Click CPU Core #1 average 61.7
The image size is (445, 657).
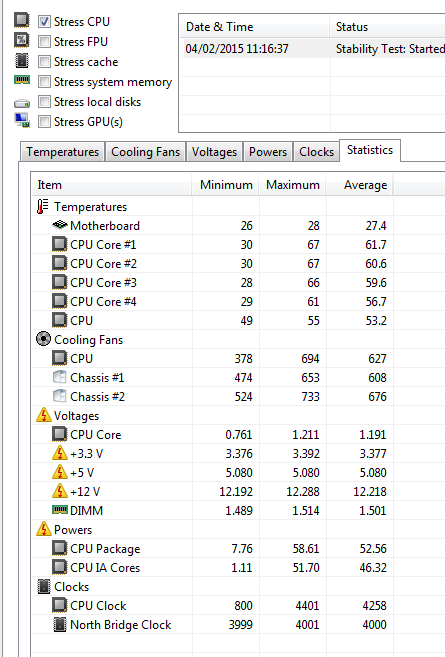(376, 244)
